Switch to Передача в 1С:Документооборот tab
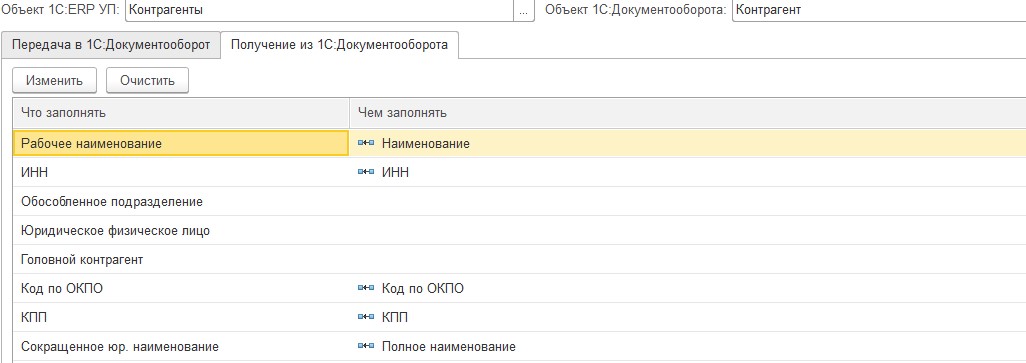This screenshot has width=1026, height=363. [111, 45]
